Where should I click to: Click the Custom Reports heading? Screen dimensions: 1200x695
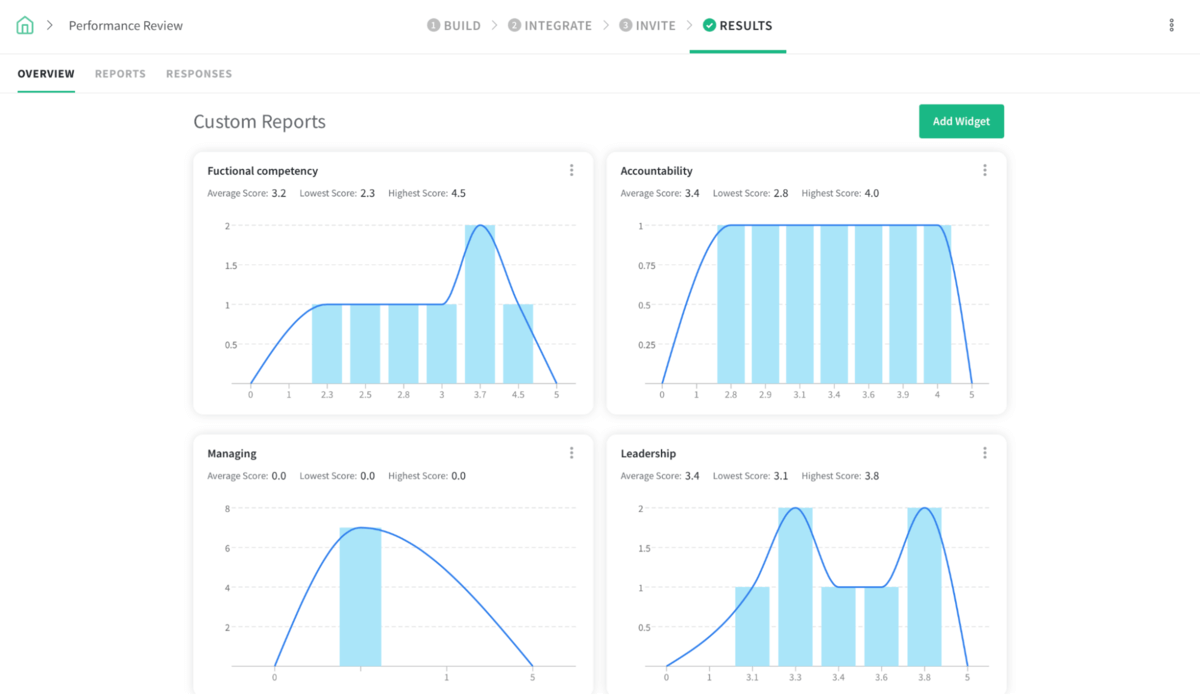259,122
